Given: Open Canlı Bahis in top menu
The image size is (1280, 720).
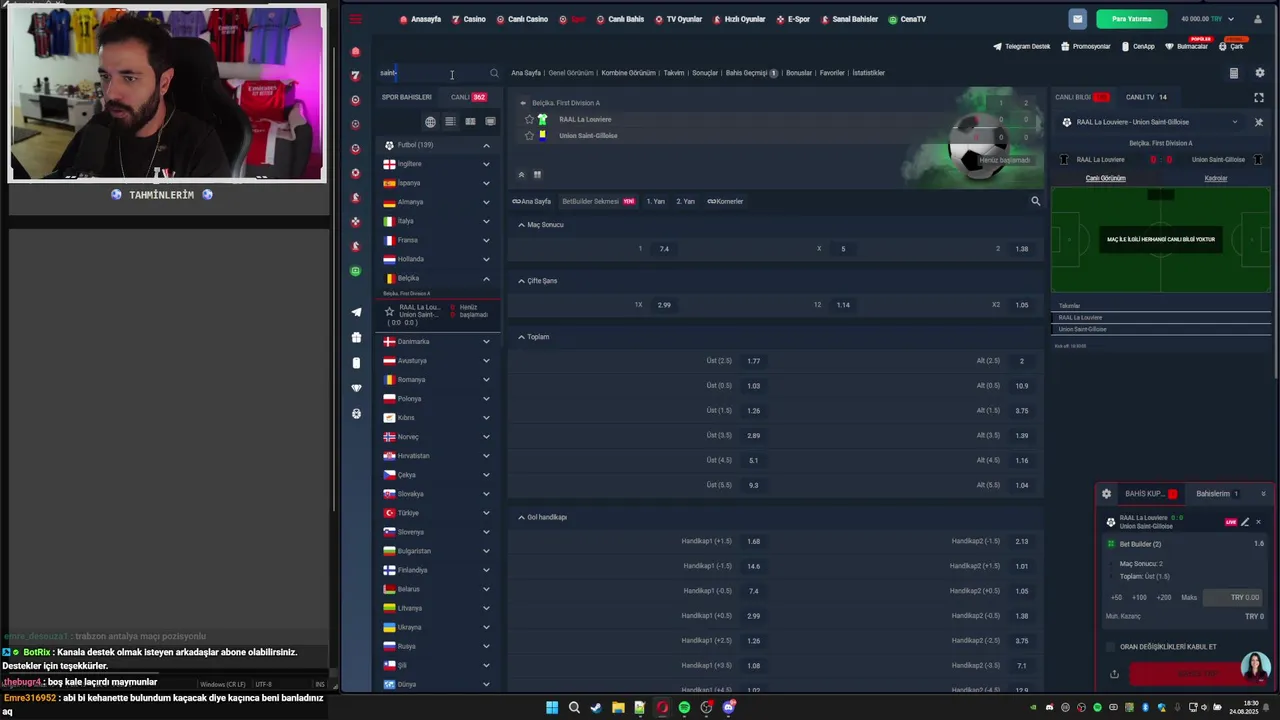Looking at the screenshot, I should tap(620, 19).
